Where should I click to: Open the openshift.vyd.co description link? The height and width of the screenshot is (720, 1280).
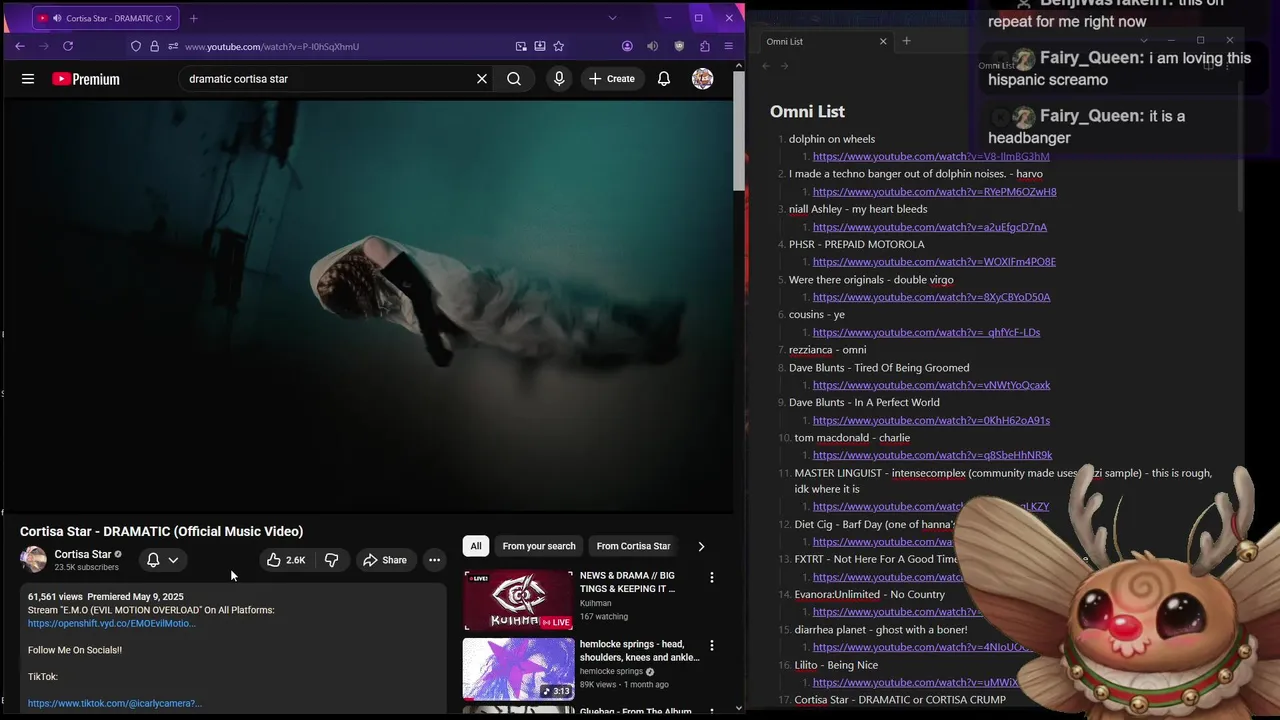(x=112, y=623)
